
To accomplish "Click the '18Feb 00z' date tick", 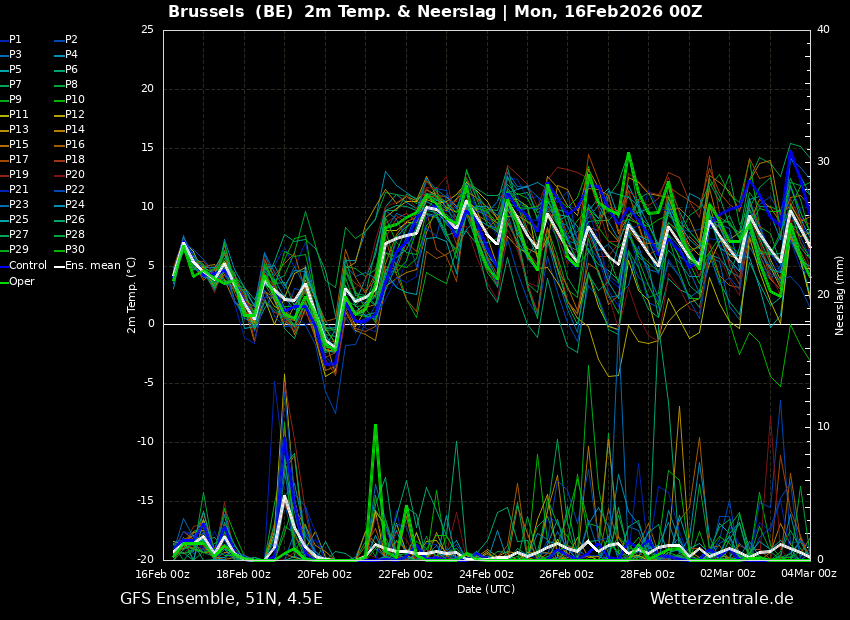I will tap(243, 573).
